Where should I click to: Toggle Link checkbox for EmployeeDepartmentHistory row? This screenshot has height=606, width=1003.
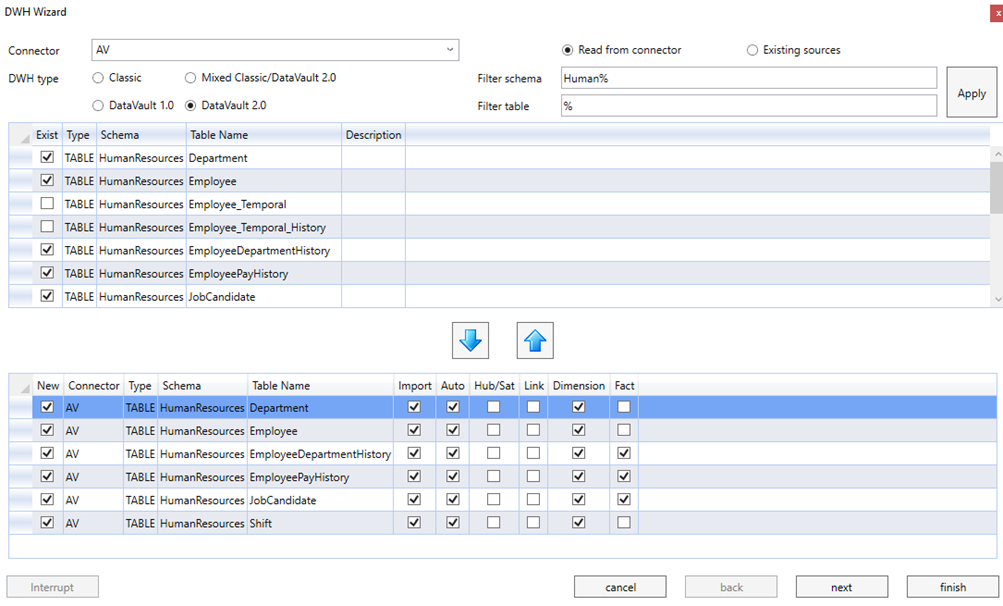click(533, 453)
